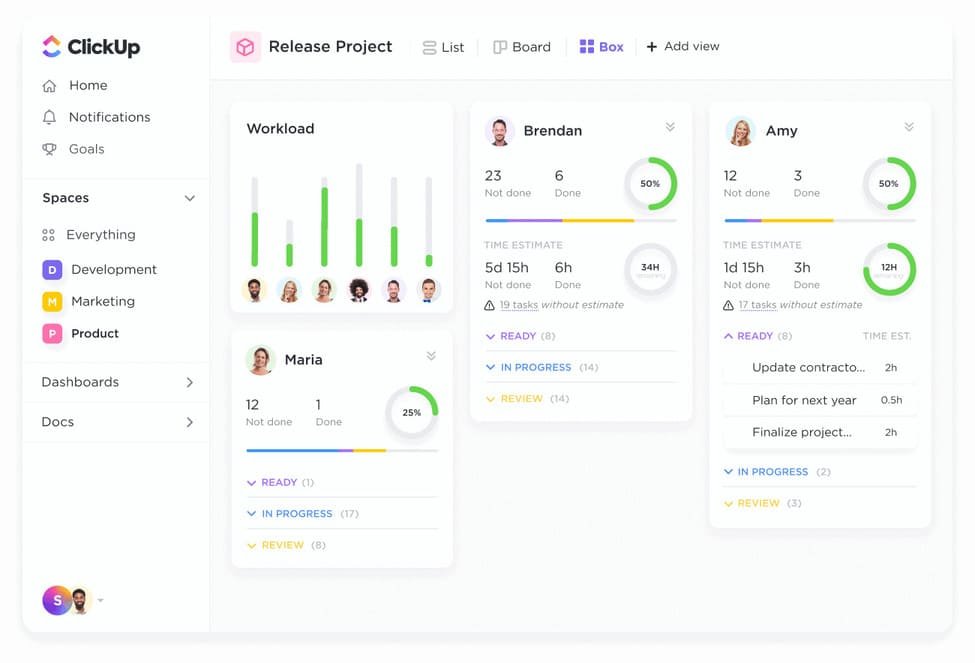Expand Maria's REVIEW group

click(252, 546)
